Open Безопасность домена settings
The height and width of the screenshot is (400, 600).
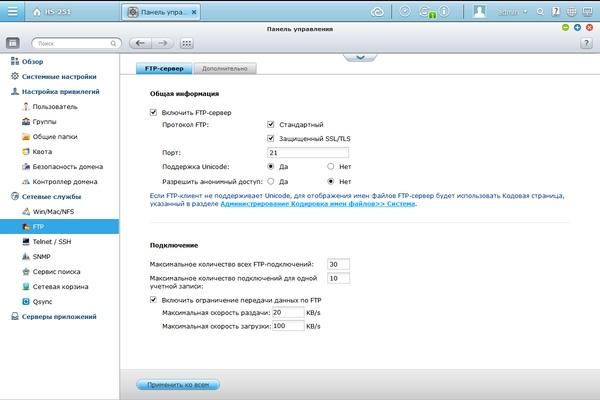(62, 167)
